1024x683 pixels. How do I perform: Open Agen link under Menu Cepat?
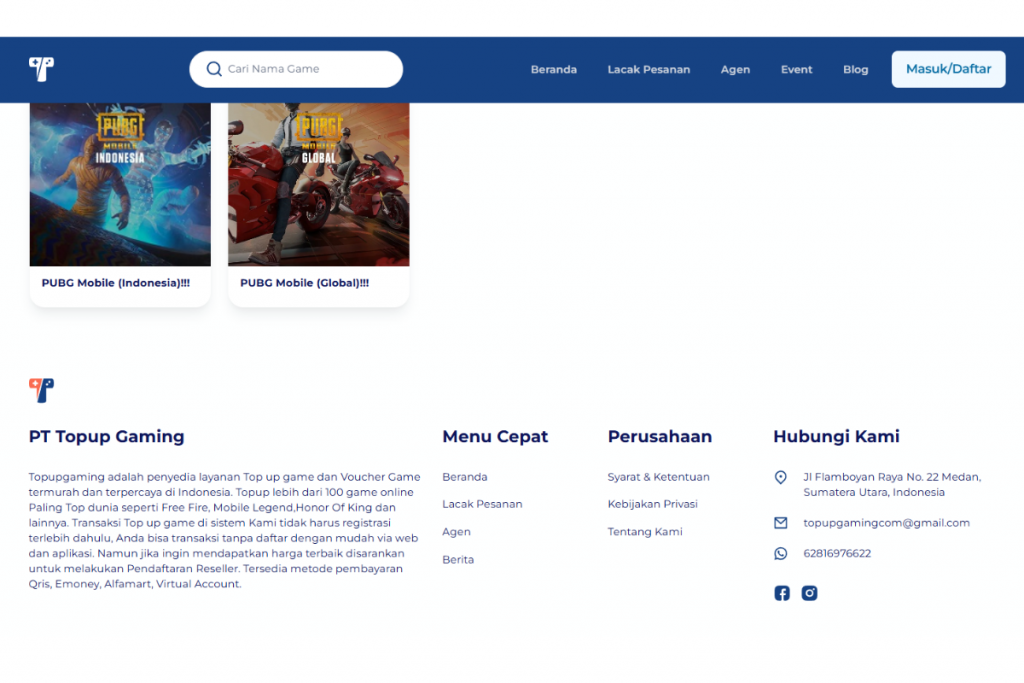456,532
